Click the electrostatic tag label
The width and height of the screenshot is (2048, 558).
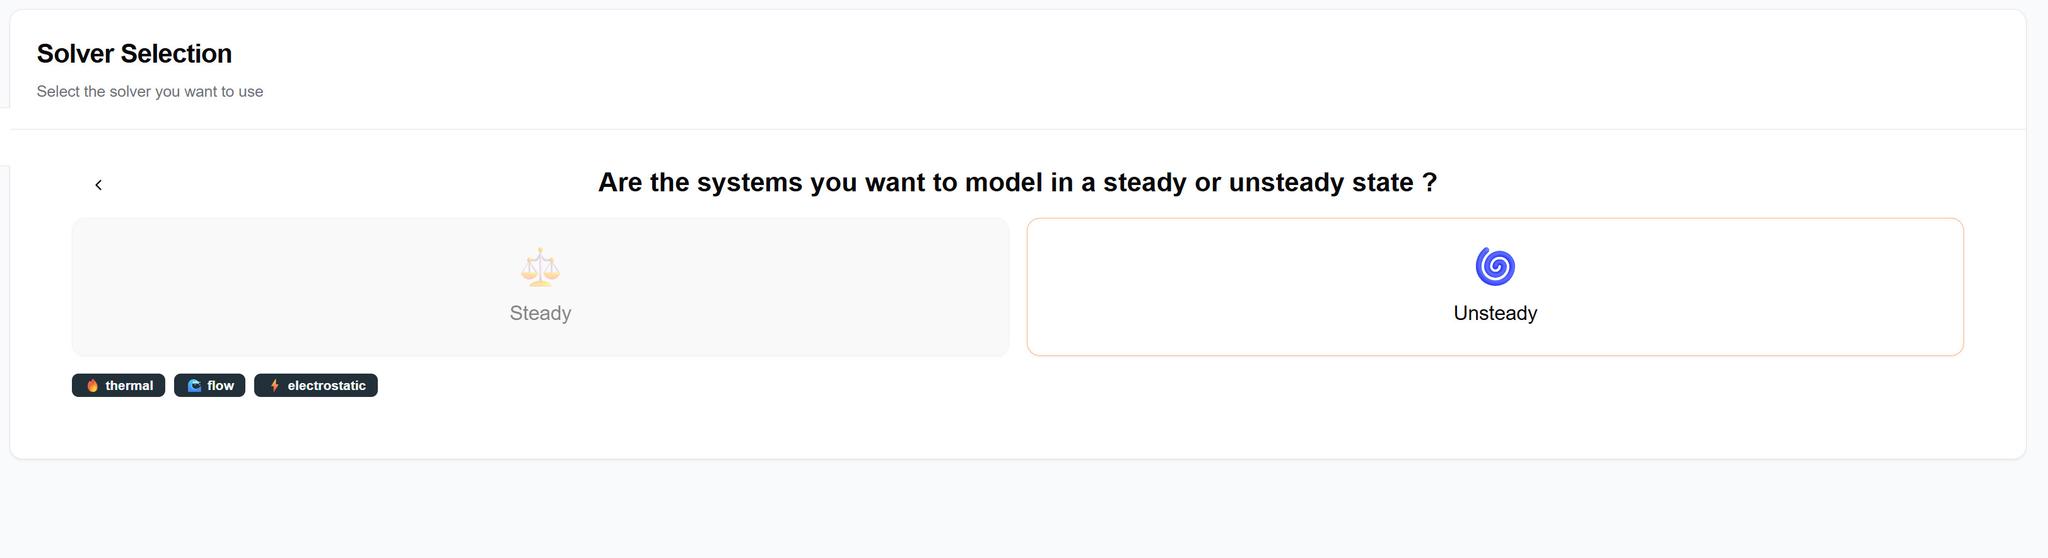point(326,386)
